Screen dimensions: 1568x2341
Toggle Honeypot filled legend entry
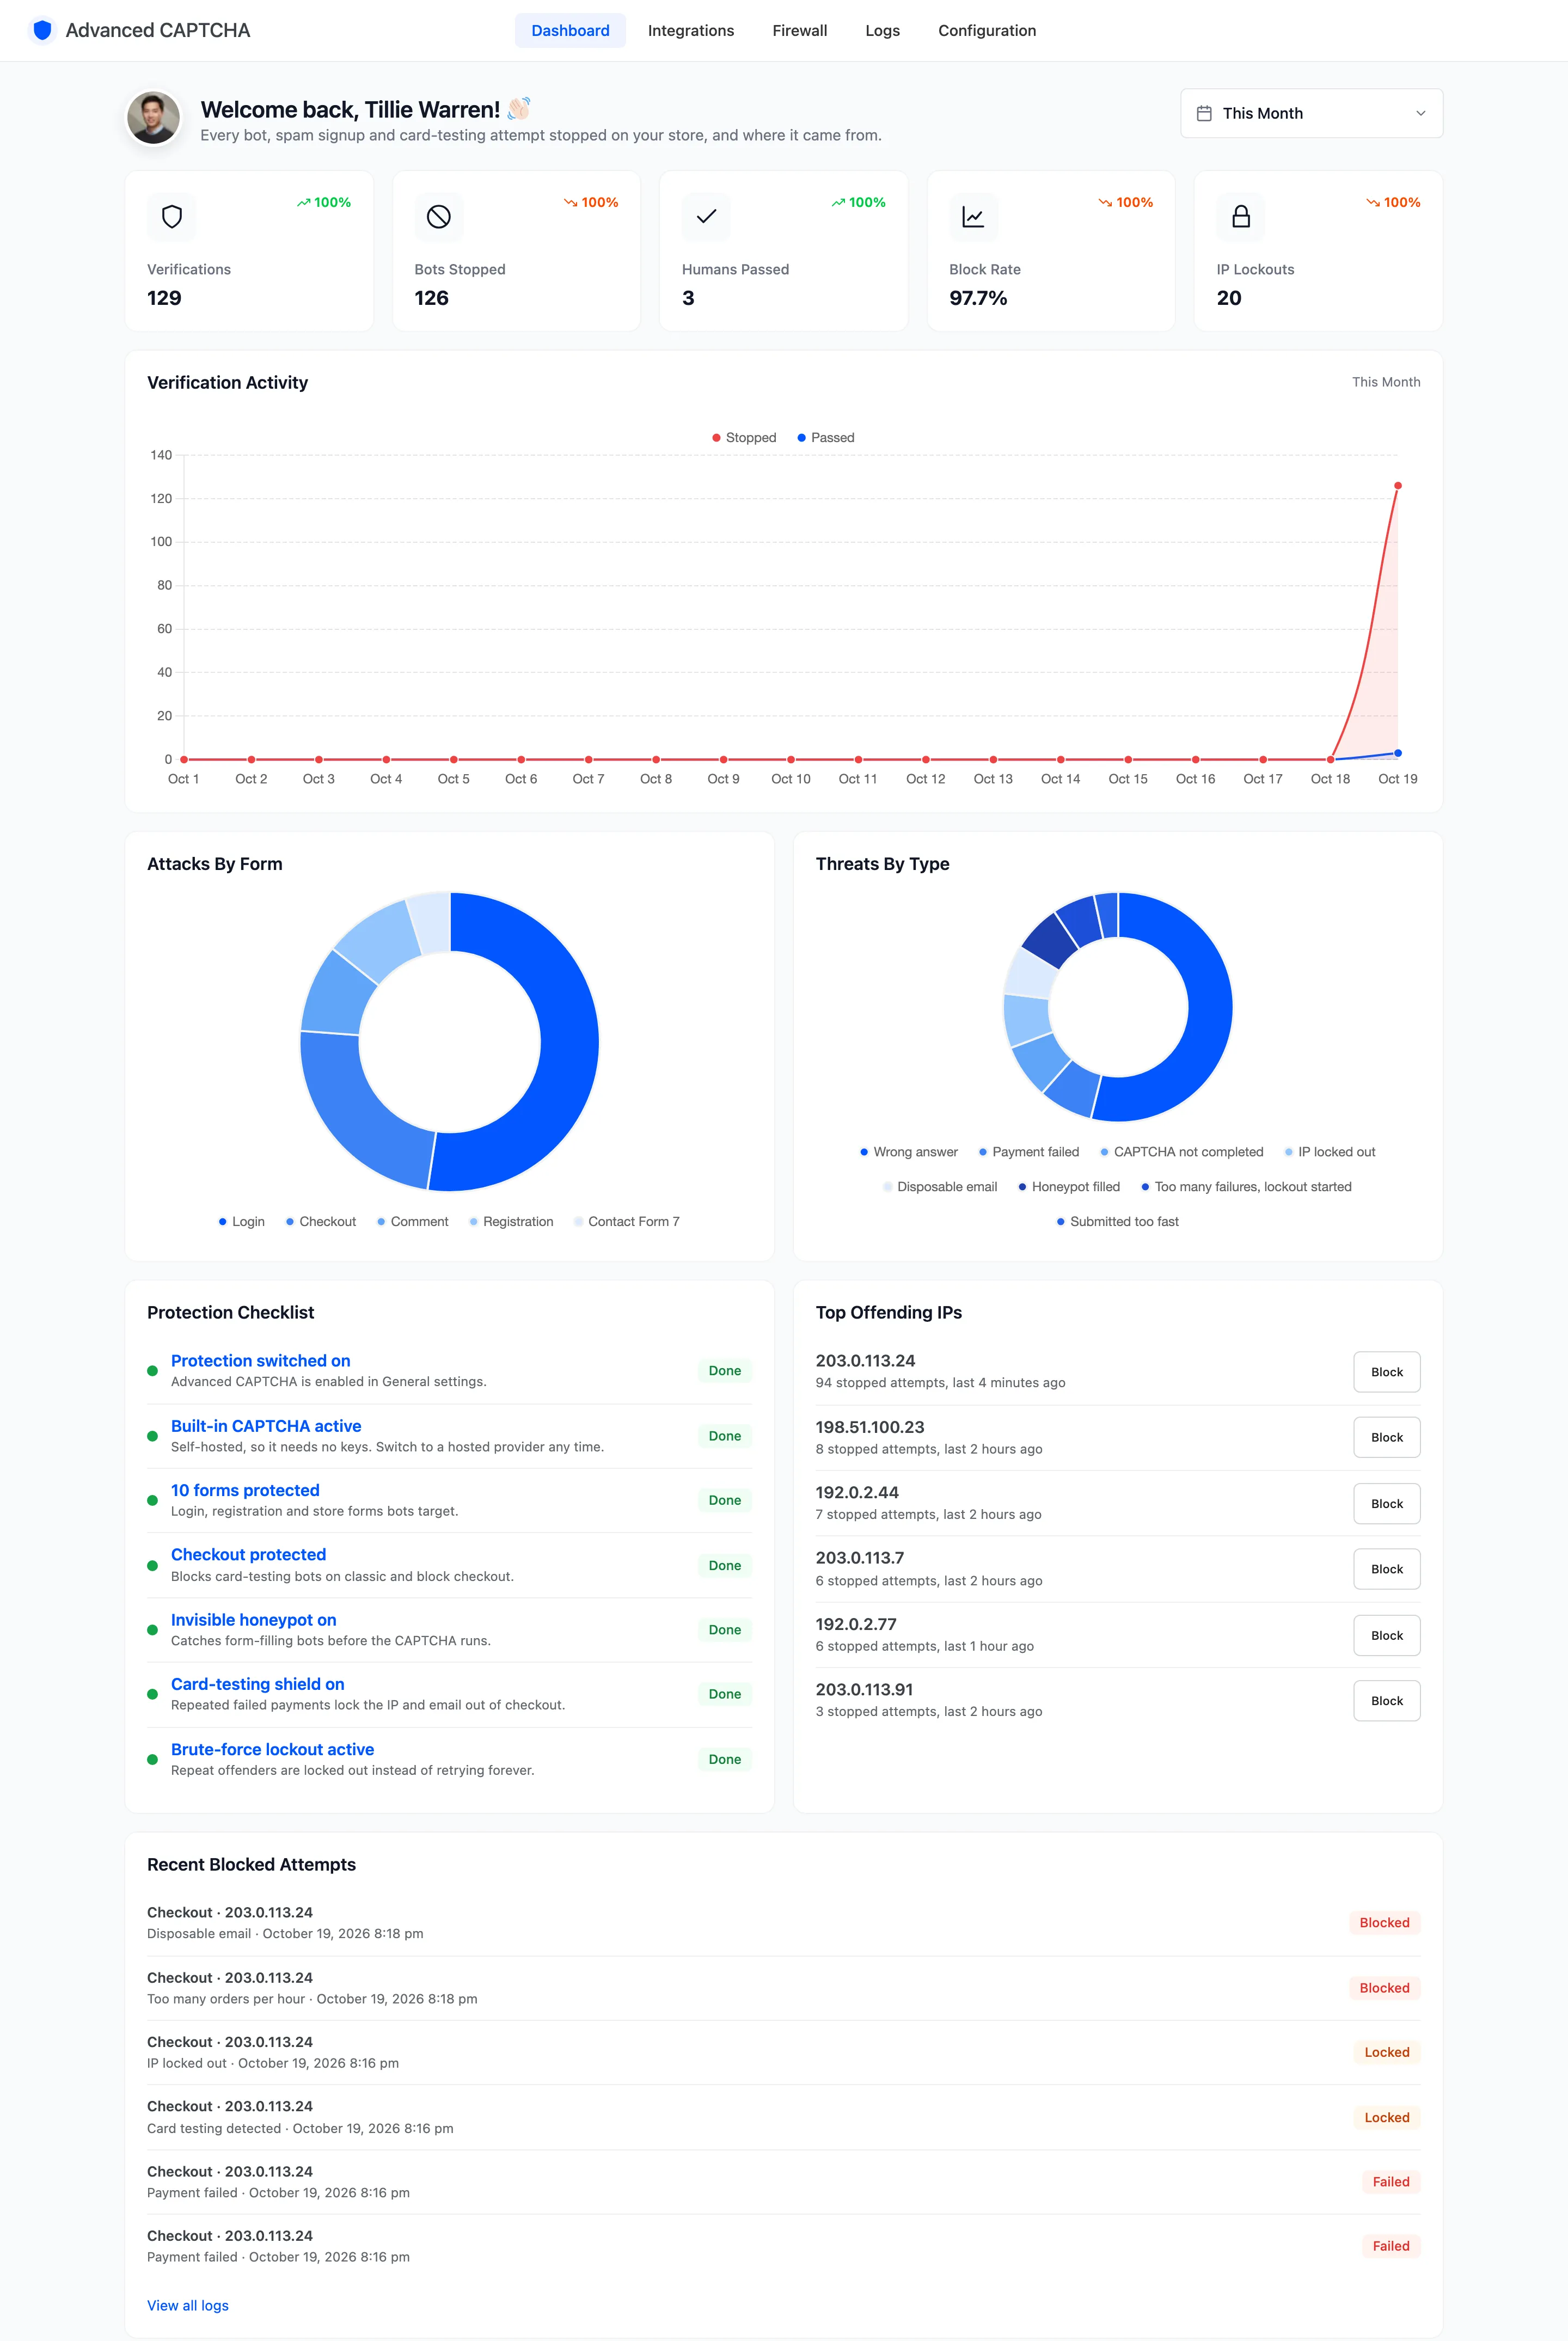point(1069,1187)
